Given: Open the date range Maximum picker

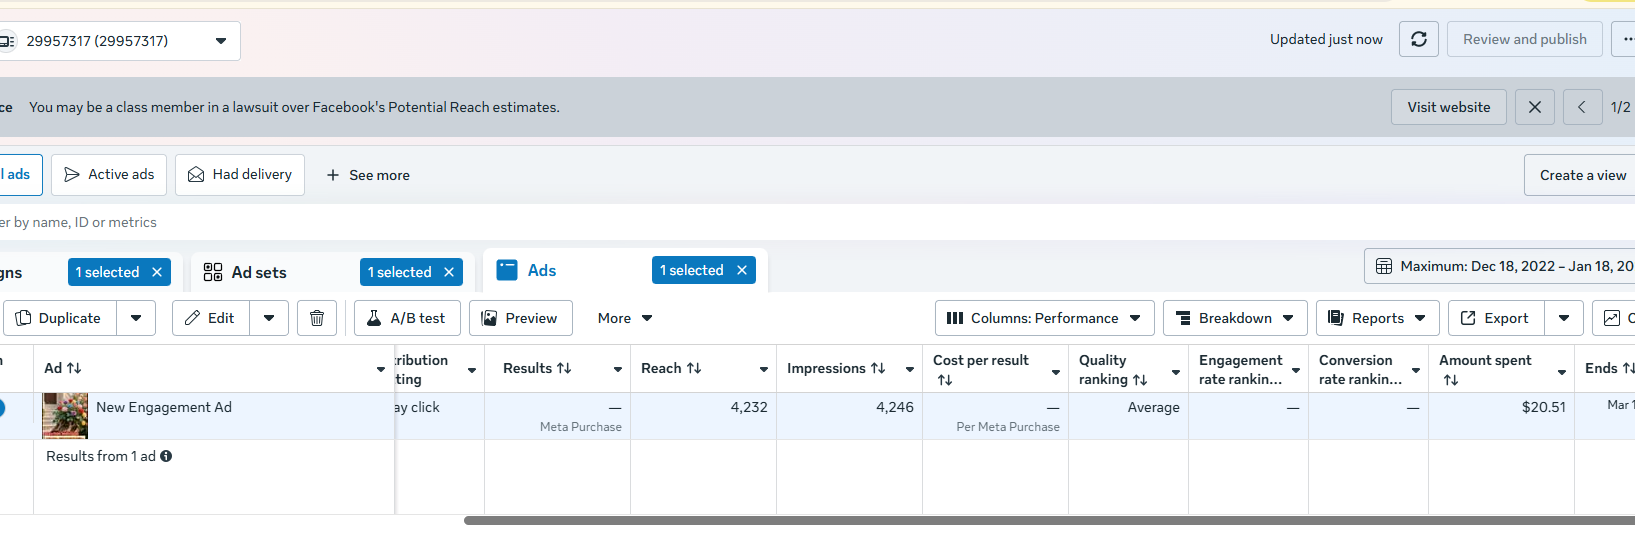Looking at the screenshot, I should tap(1500, 266).
